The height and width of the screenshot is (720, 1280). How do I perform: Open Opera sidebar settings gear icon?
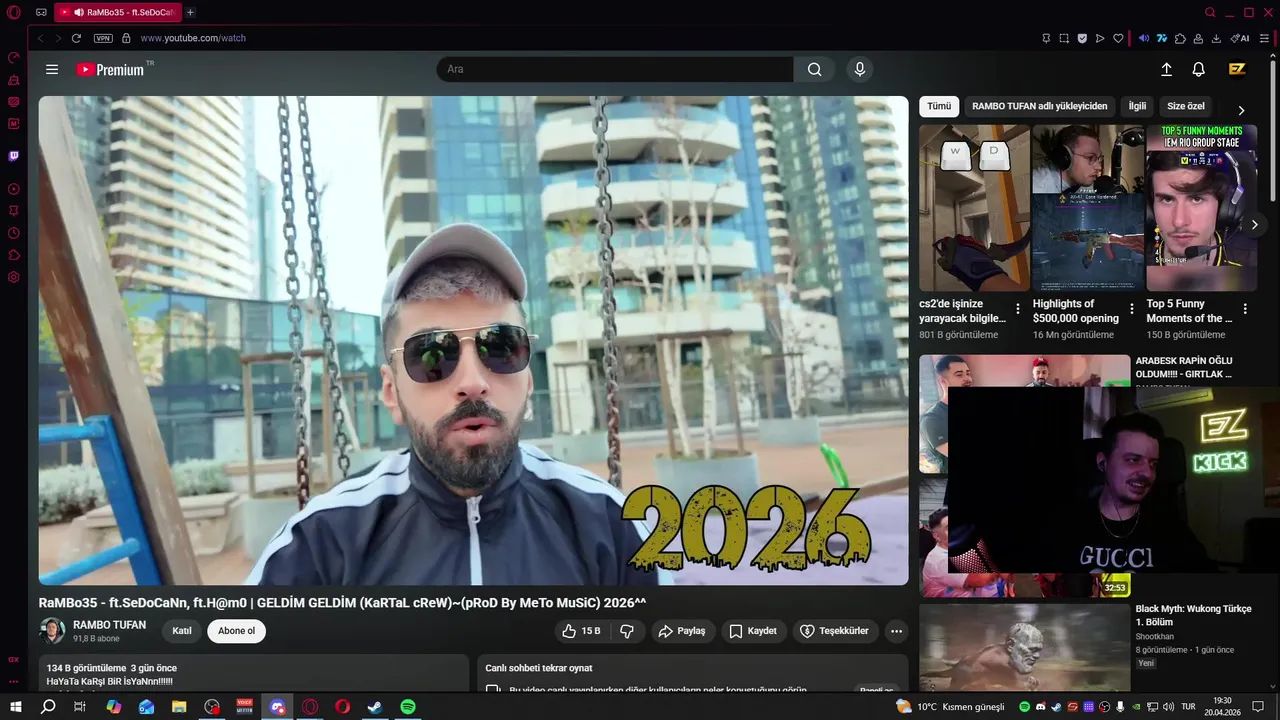tap(14, 277)
